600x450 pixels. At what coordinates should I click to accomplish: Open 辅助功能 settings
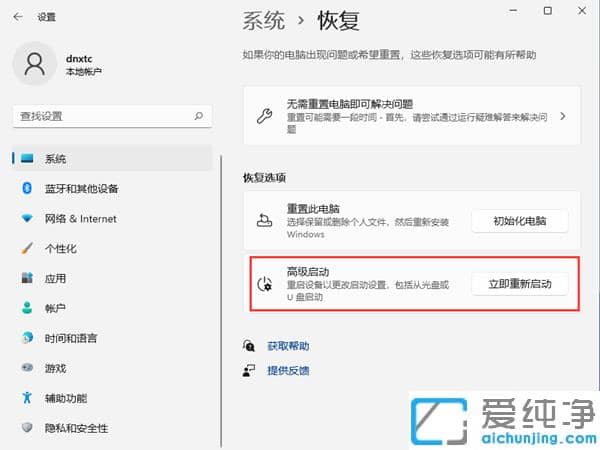[x=112, y=398]
